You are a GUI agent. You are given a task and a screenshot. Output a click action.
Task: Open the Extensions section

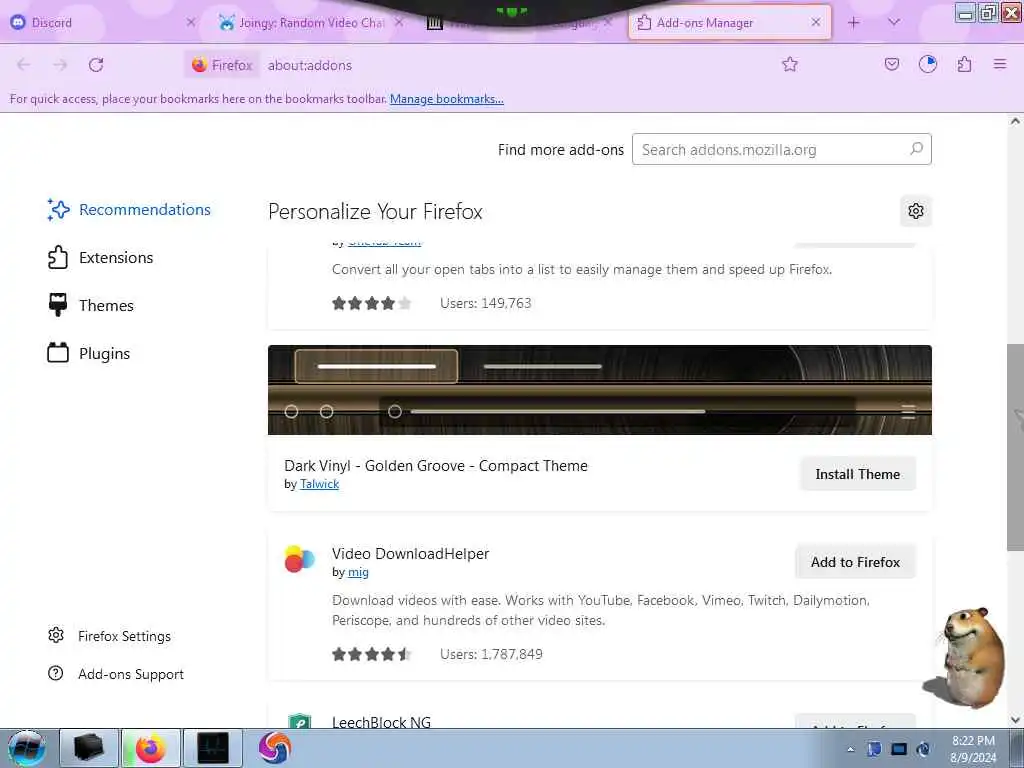click(101, 257)
